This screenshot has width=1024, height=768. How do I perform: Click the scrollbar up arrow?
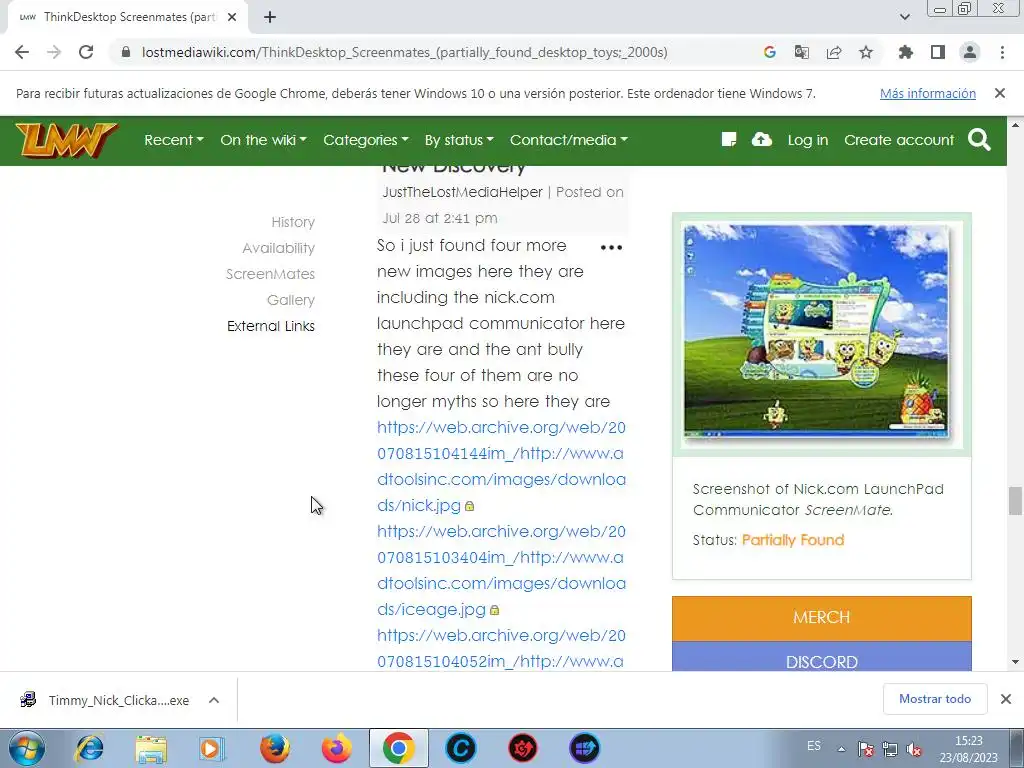pos(1015,125)
